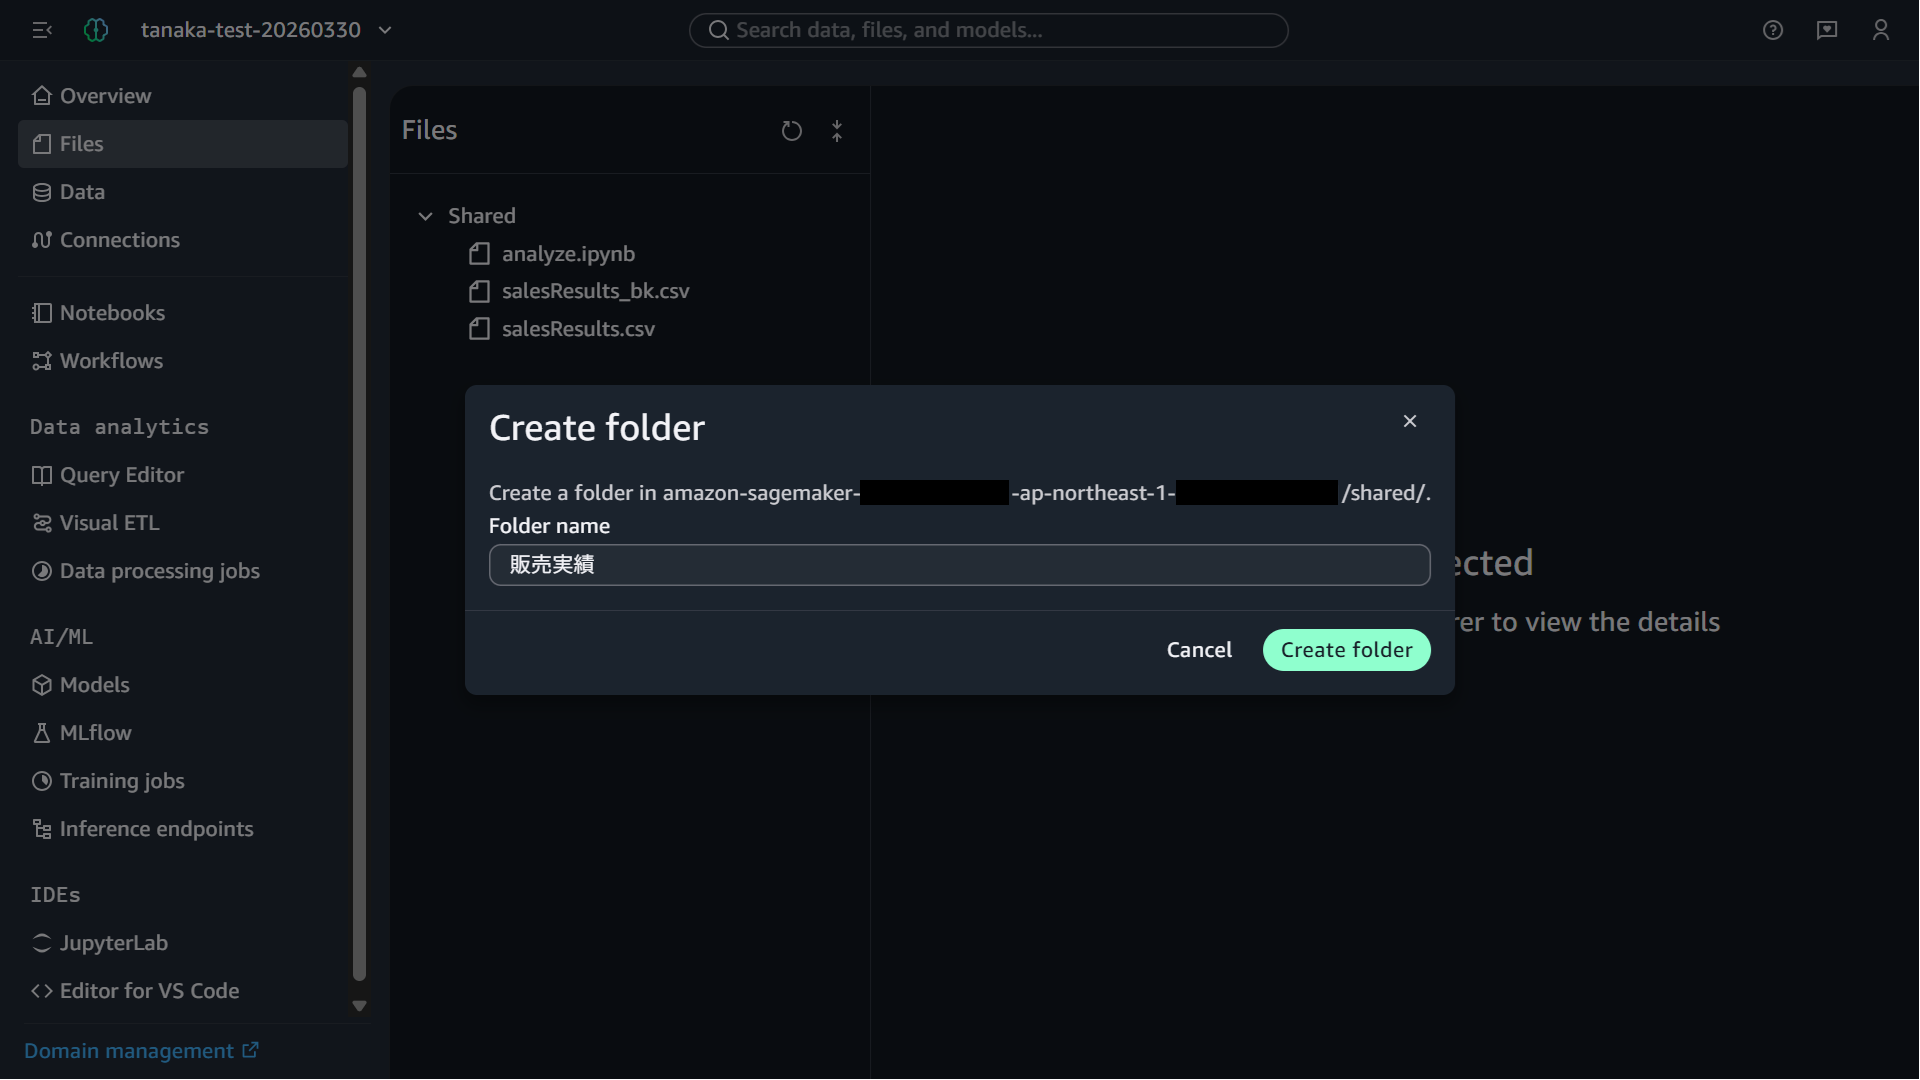Select Files in sidebar
This screenshot has height=1080, width=1920.
[183, 144]
